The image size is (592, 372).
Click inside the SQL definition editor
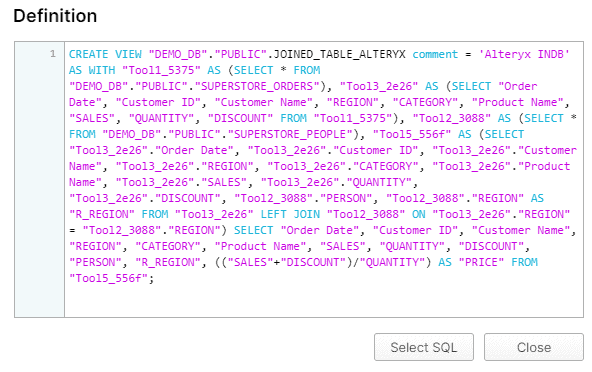324,179
